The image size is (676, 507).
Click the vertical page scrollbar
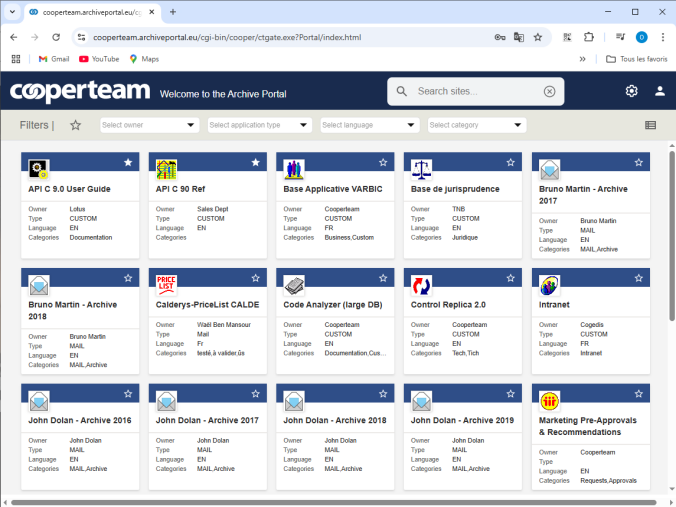pyautogui.click(x=672, y=235)
